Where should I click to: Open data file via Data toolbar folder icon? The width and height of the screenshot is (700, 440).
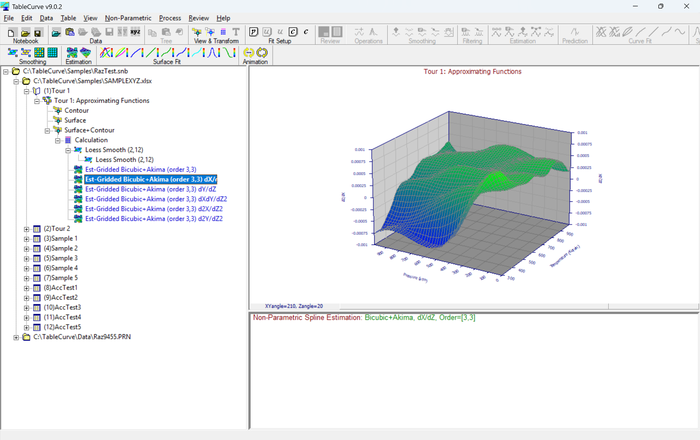(x=56, y=32)
